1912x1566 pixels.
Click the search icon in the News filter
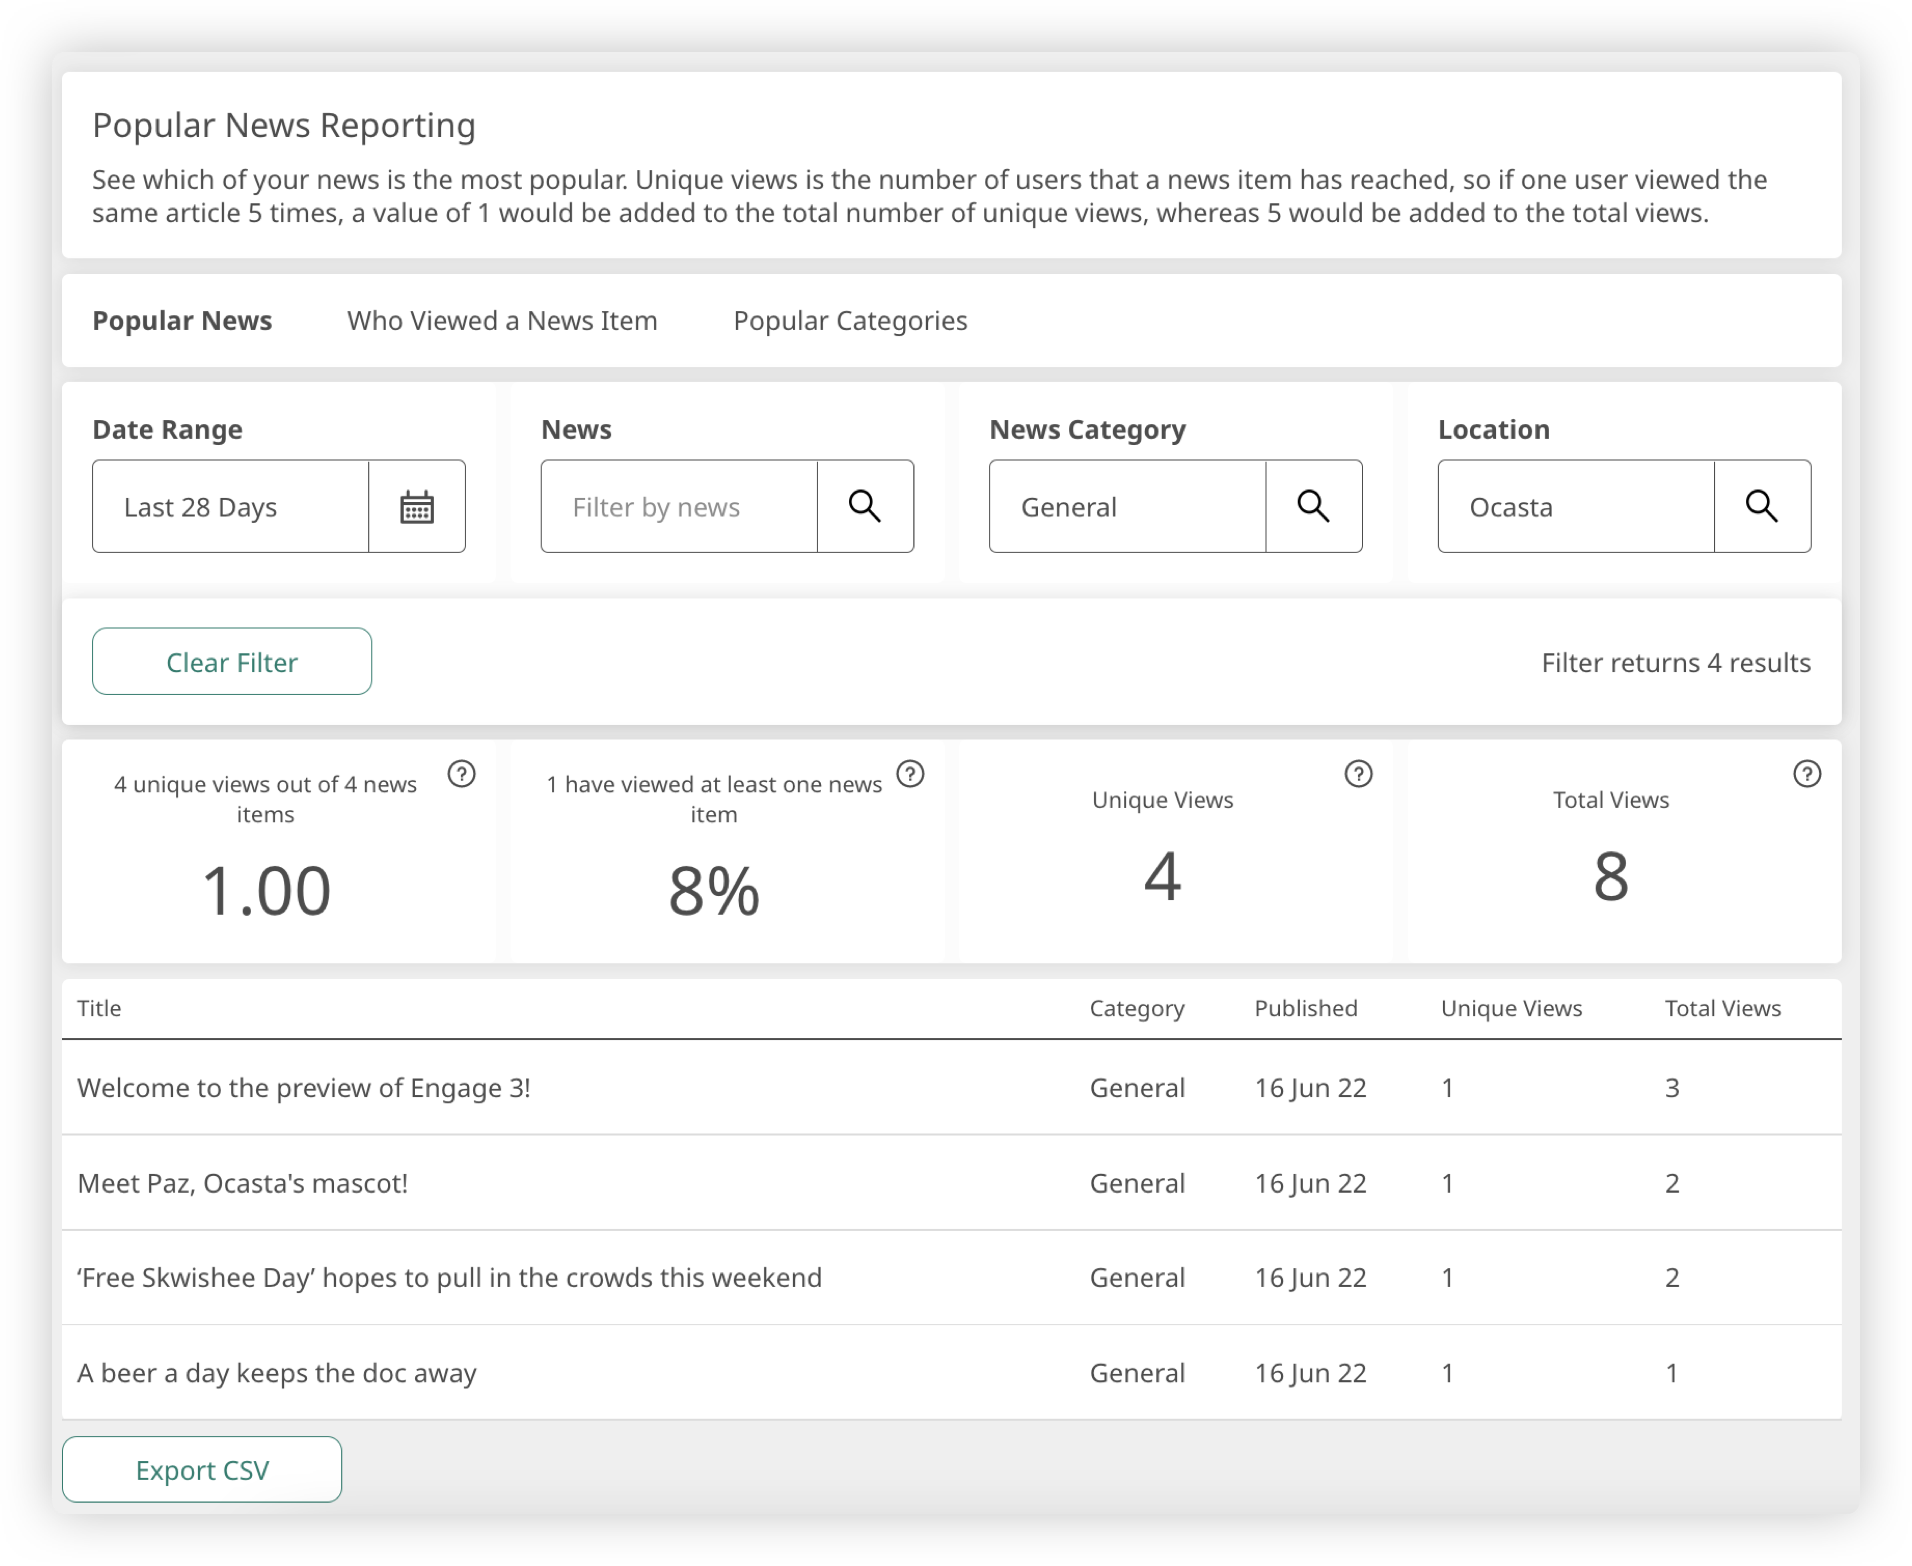pyautogui.click(x=865, y=507)
